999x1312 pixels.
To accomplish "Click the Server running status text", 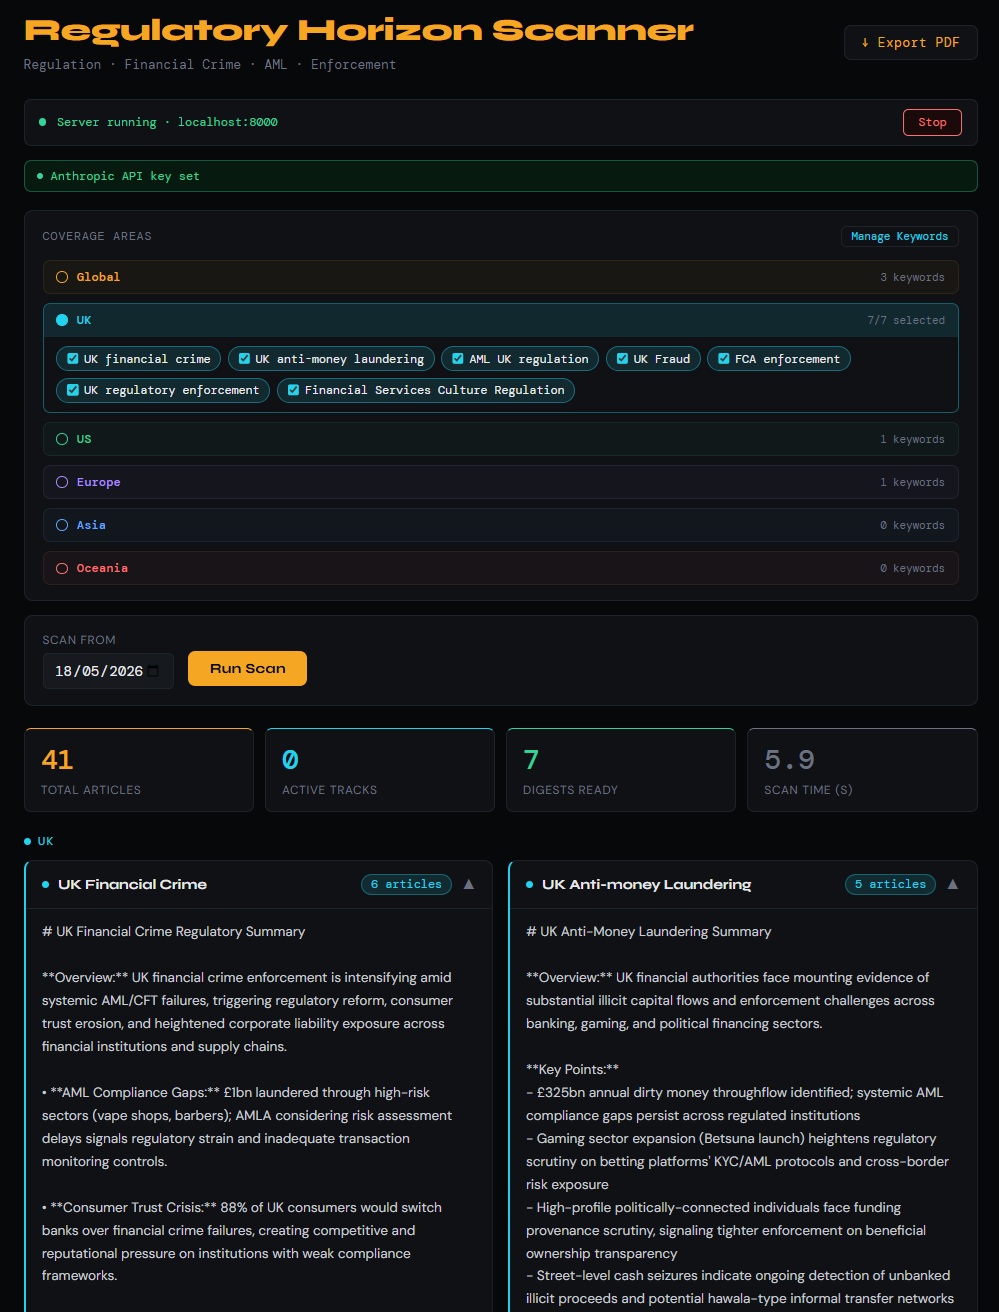I will pyautogui.click(x=167, y=122).
